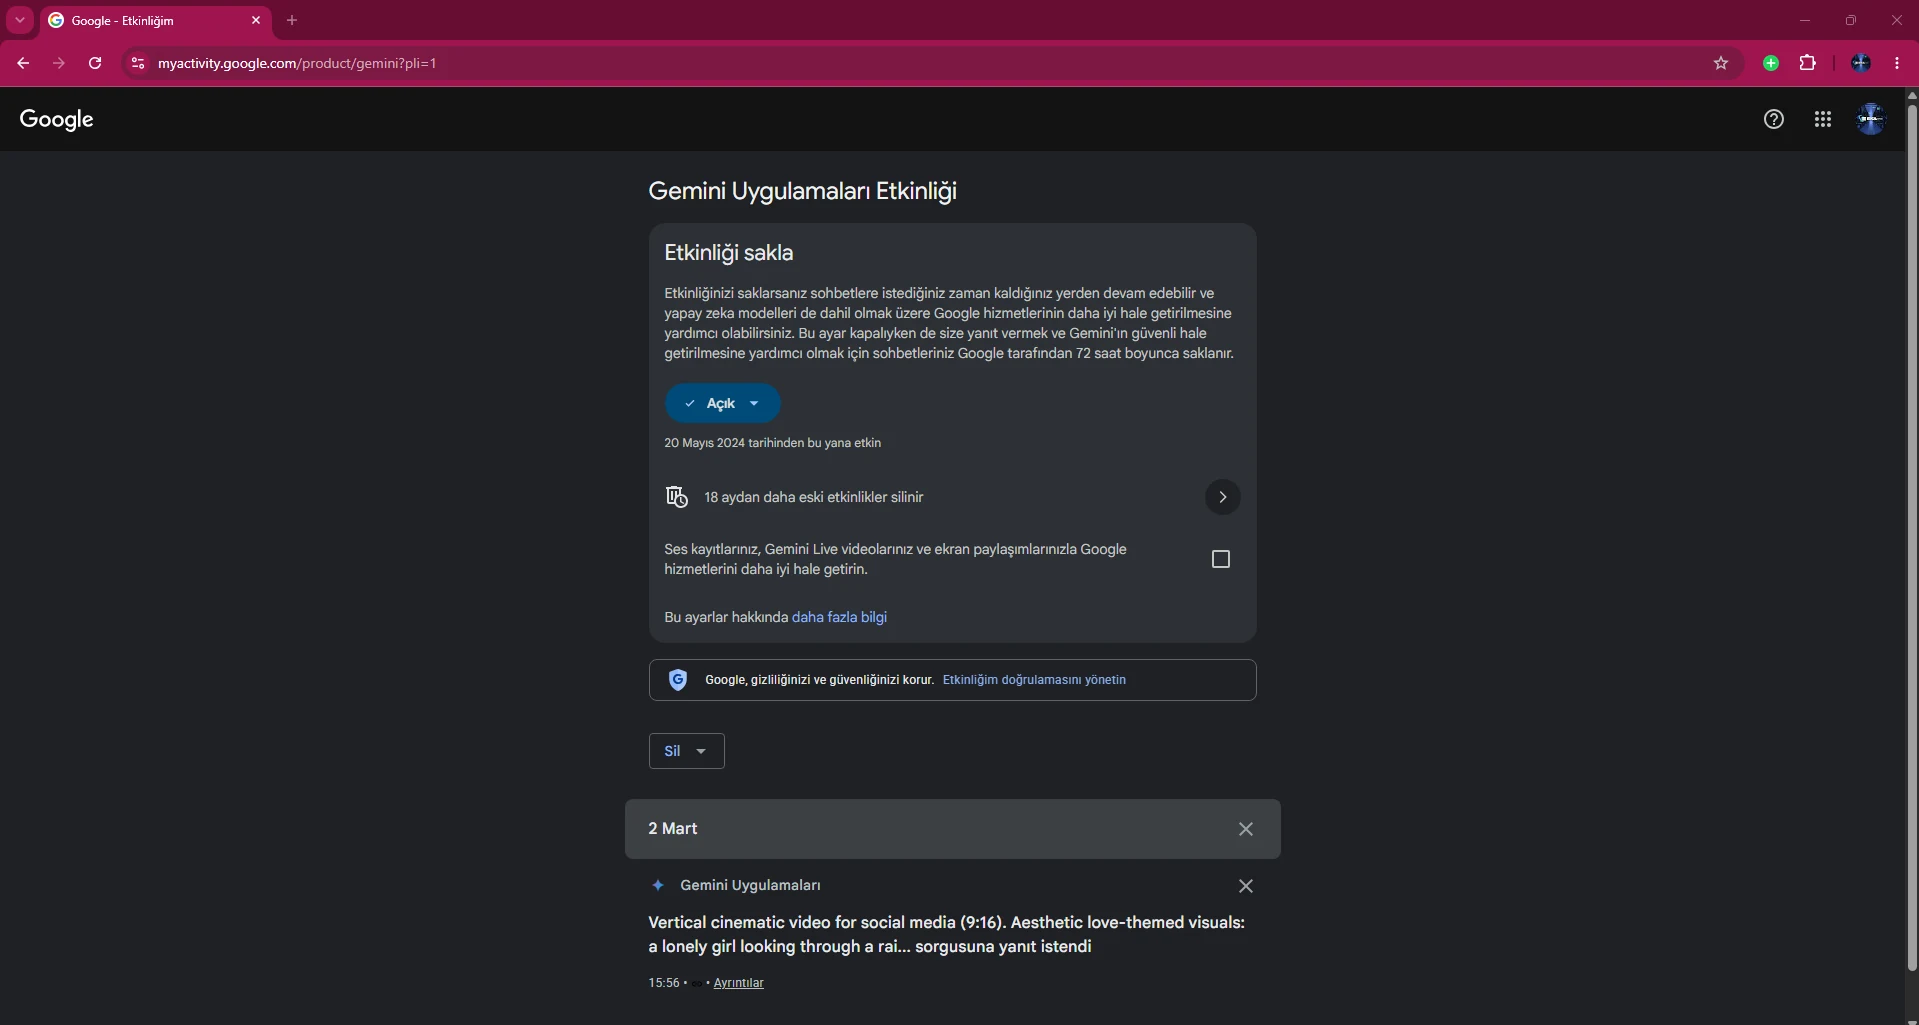Image resolution: width=1919 pixels, height=1025 pixels.
Task: Go forward in browser history
Action: [59, 63]
